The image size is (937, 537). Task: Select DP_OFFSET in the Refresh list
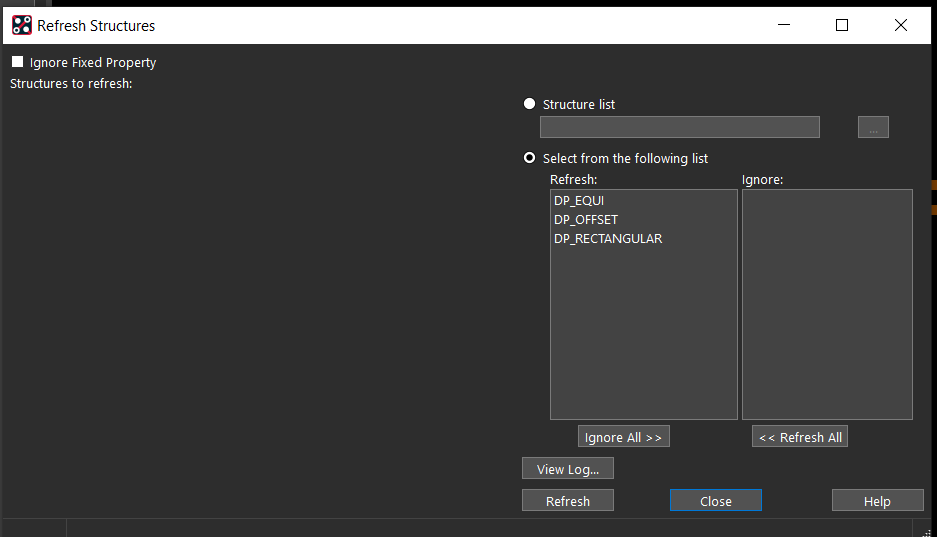pyautogui.click(x=586, y=220)
